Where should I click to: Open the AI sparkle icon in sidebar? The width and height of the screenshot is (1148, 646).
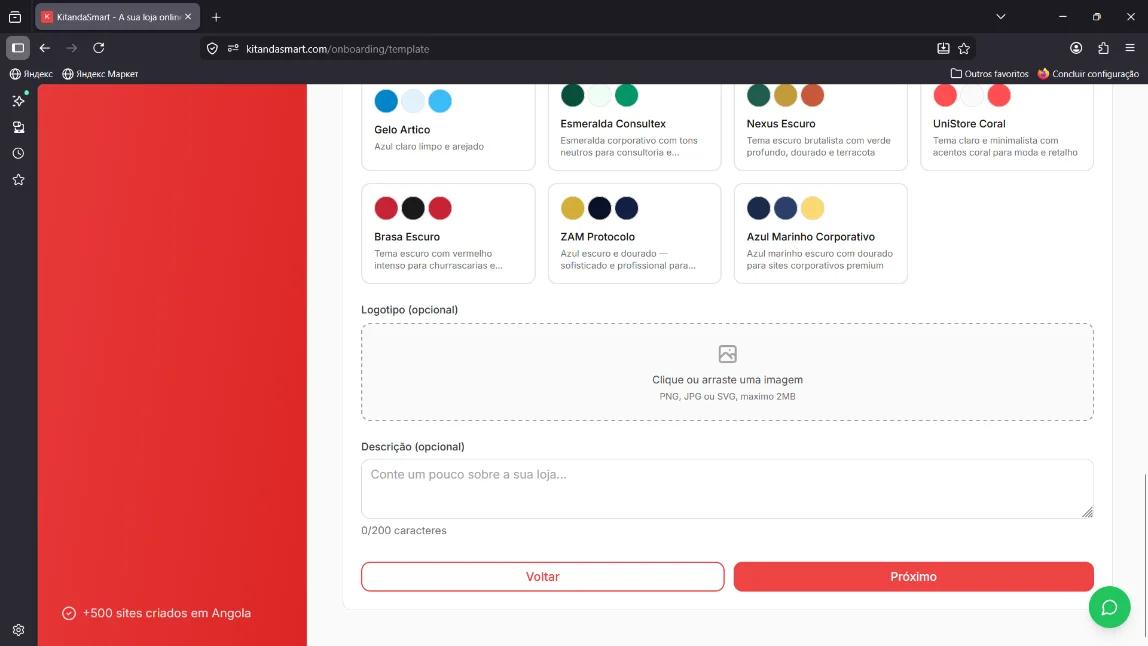18,101
